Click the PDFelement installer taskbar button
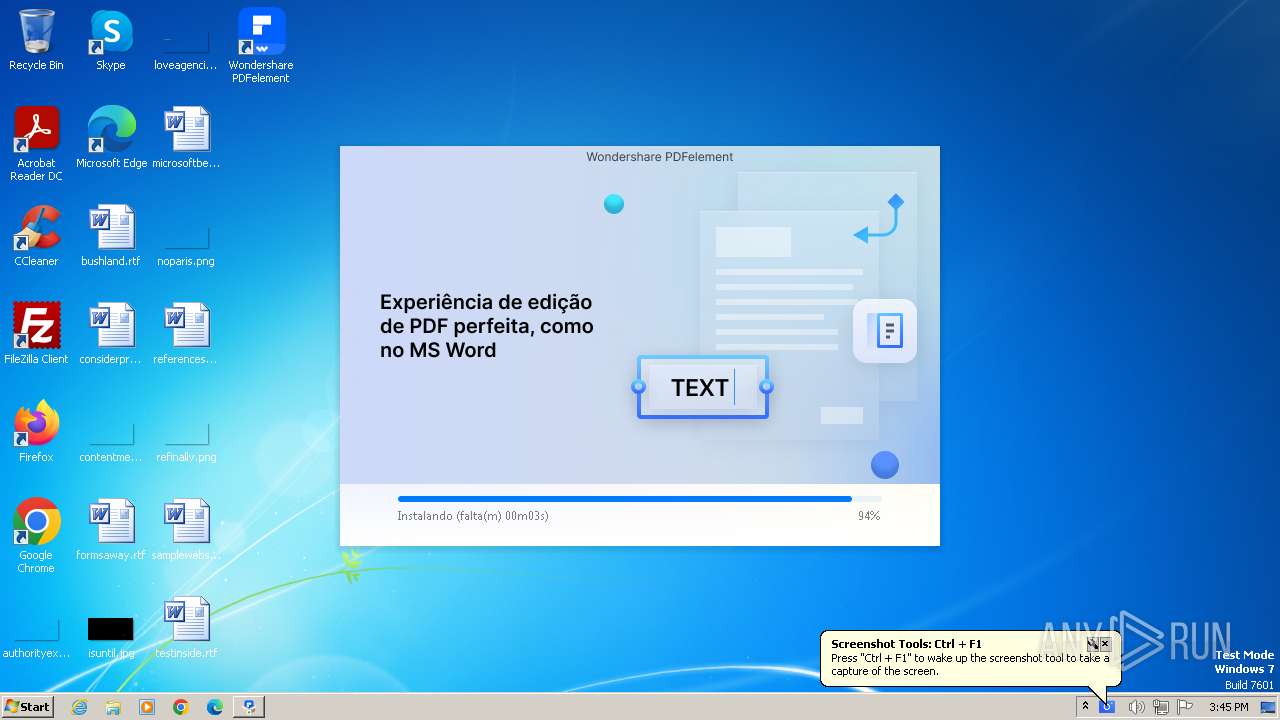Screen dimensions: 1280x720 coord(248,707)
